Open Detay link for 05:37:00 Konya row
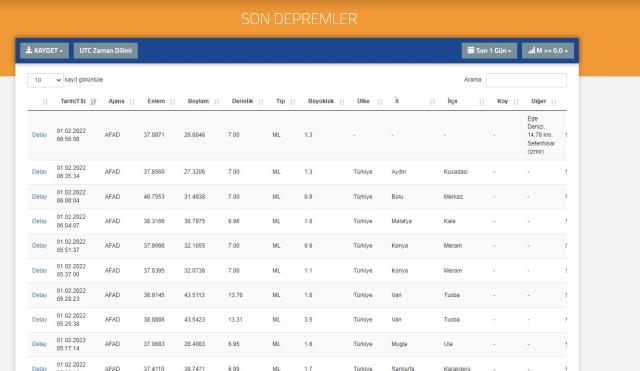The image size is (640, 371). point(40,271)
